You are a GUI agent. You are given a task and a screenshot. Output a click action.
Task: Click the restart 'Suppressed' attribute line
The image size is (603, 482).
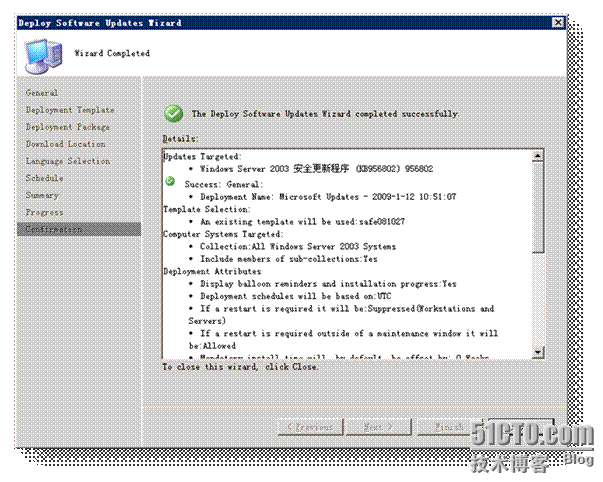(341, 315)
